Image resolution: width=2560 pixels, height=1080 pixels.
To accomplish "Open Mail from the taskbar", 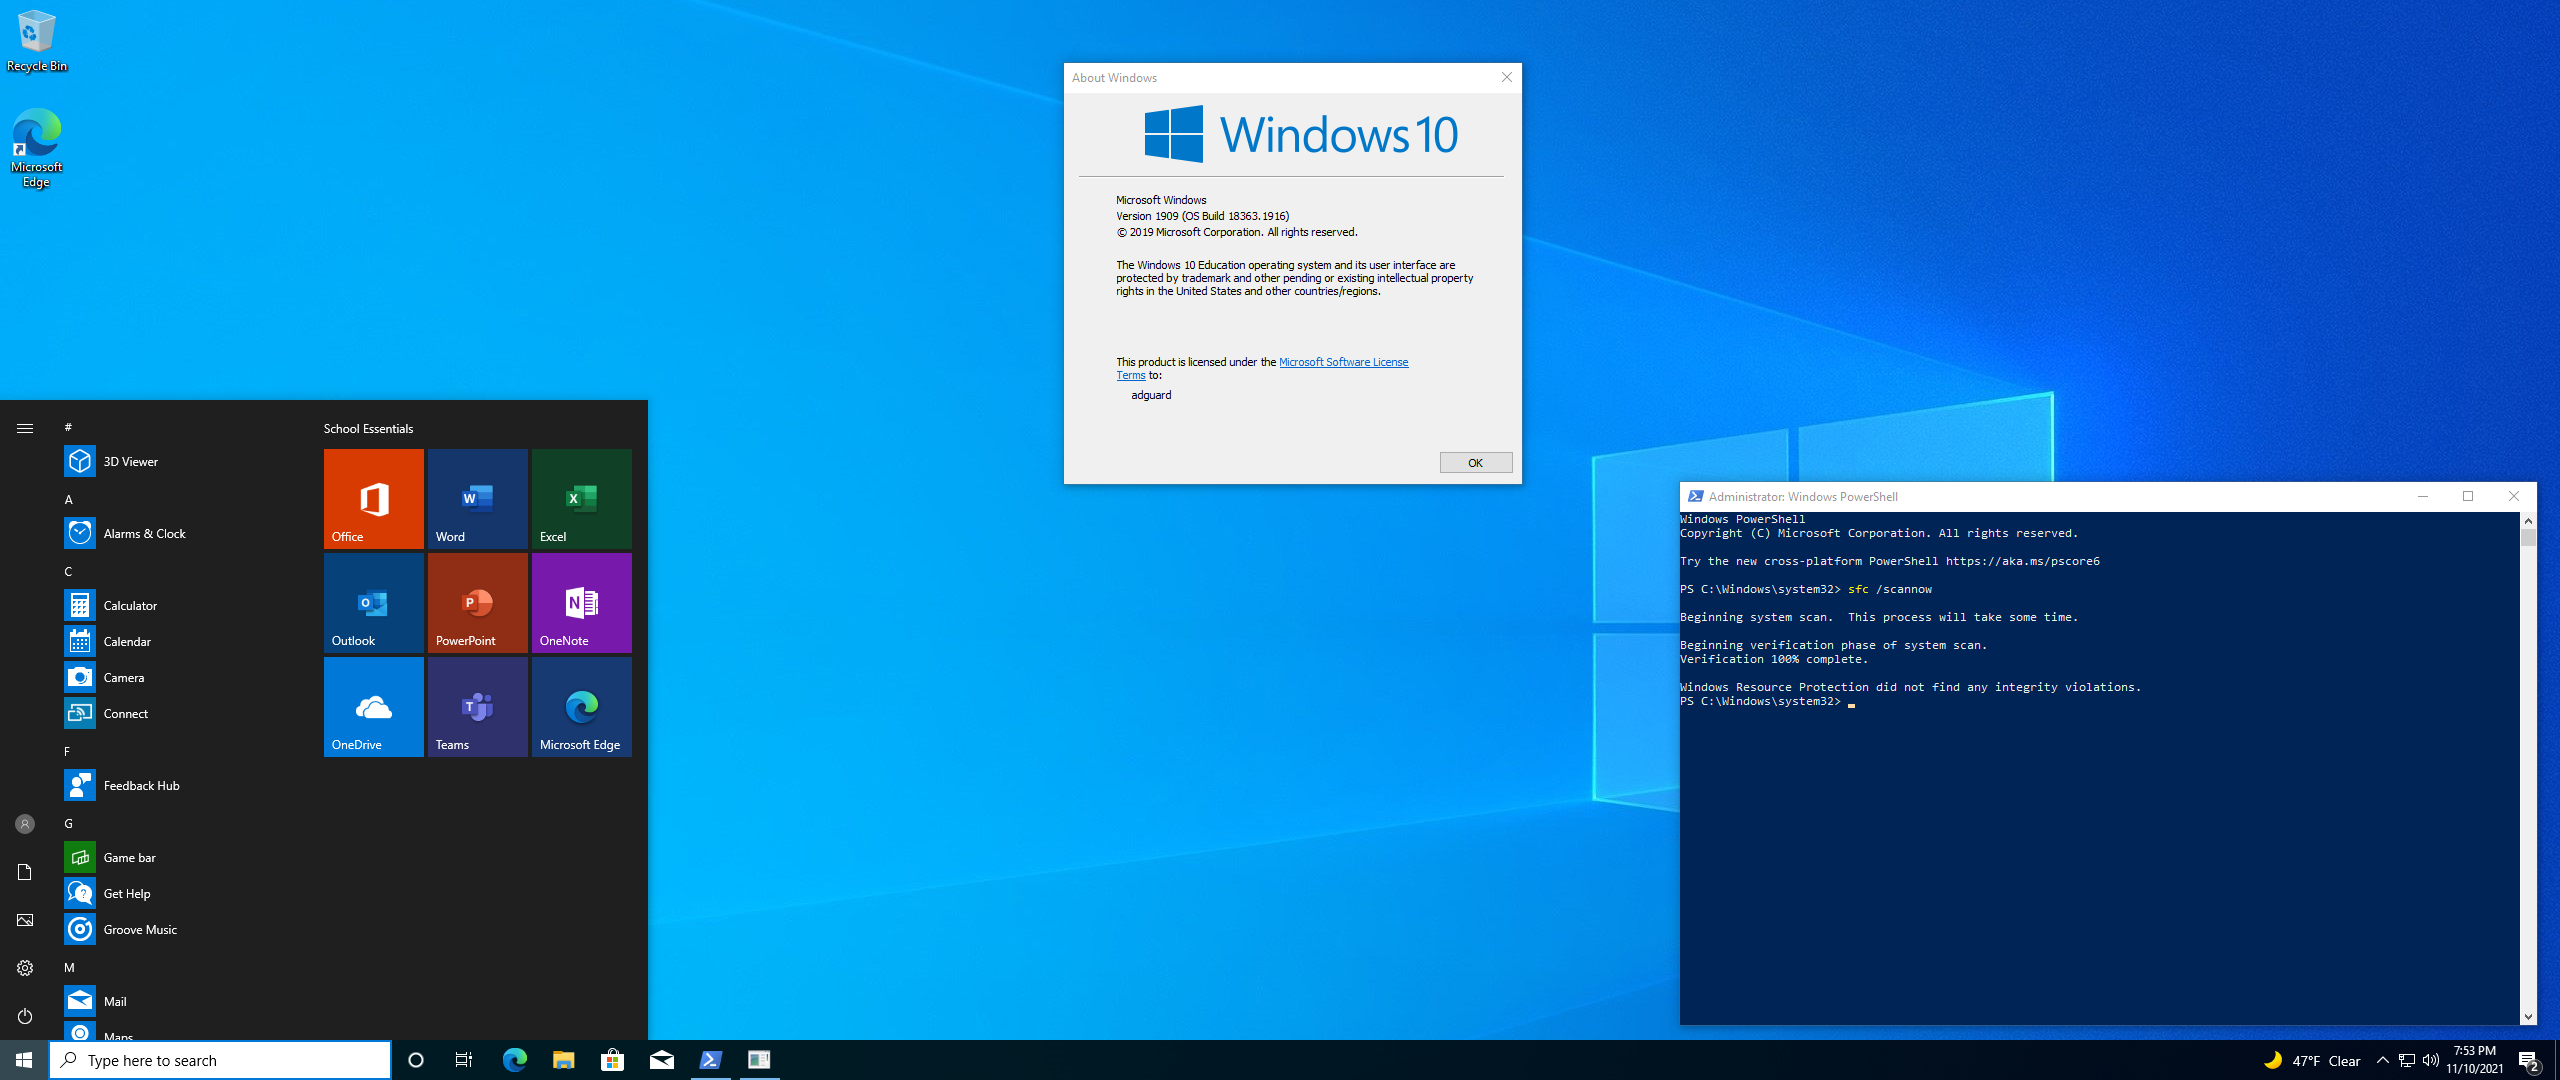I will click(661, 1060).
